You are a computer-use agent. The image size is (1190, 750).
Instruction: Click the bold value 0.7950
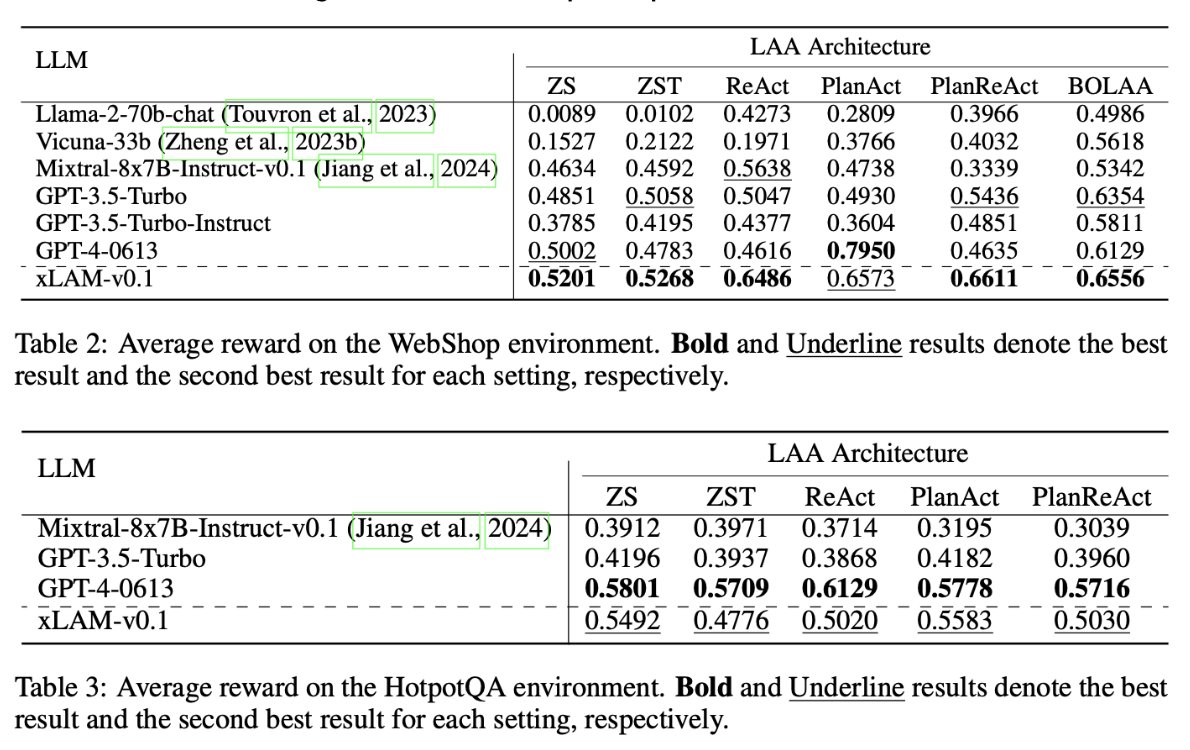(x=861, y=251)
